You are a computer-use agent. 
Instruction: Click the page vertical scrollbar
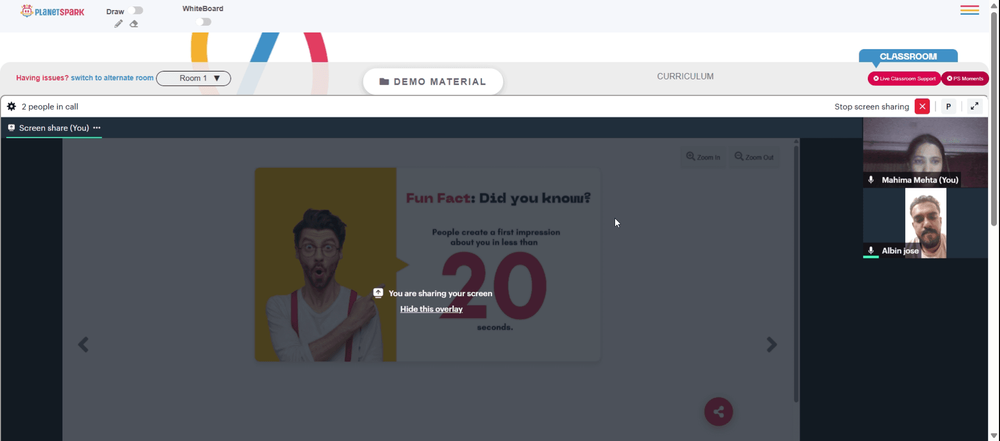[x=994, y=119]
